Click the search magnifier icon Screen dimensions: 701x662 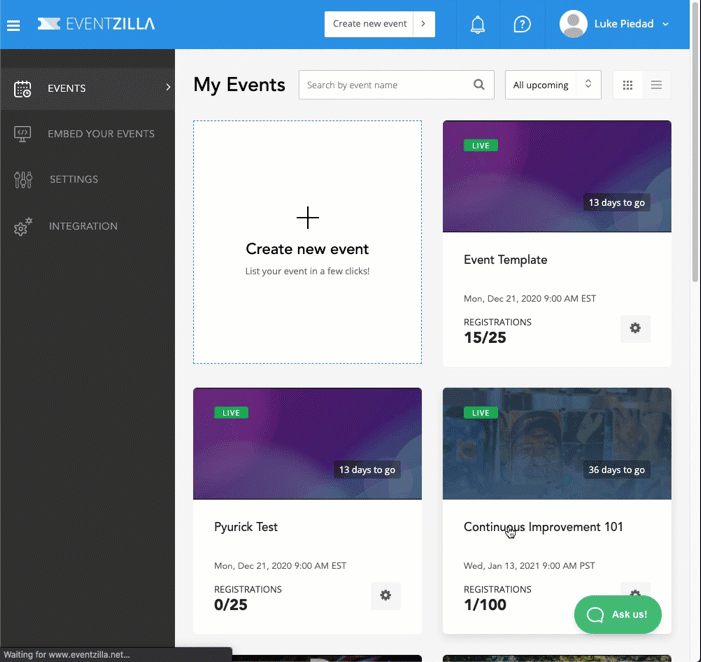coord(479,84)
